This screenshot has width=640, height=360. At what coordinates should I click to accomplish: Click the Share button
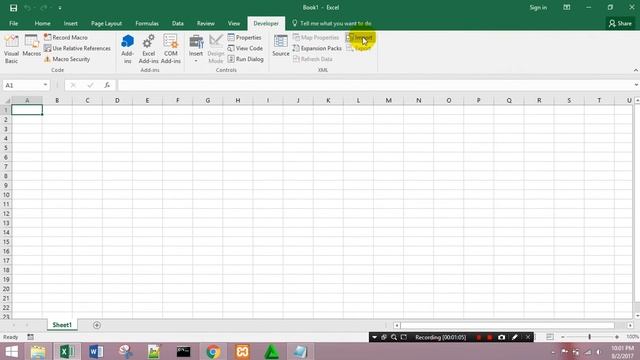620,23
